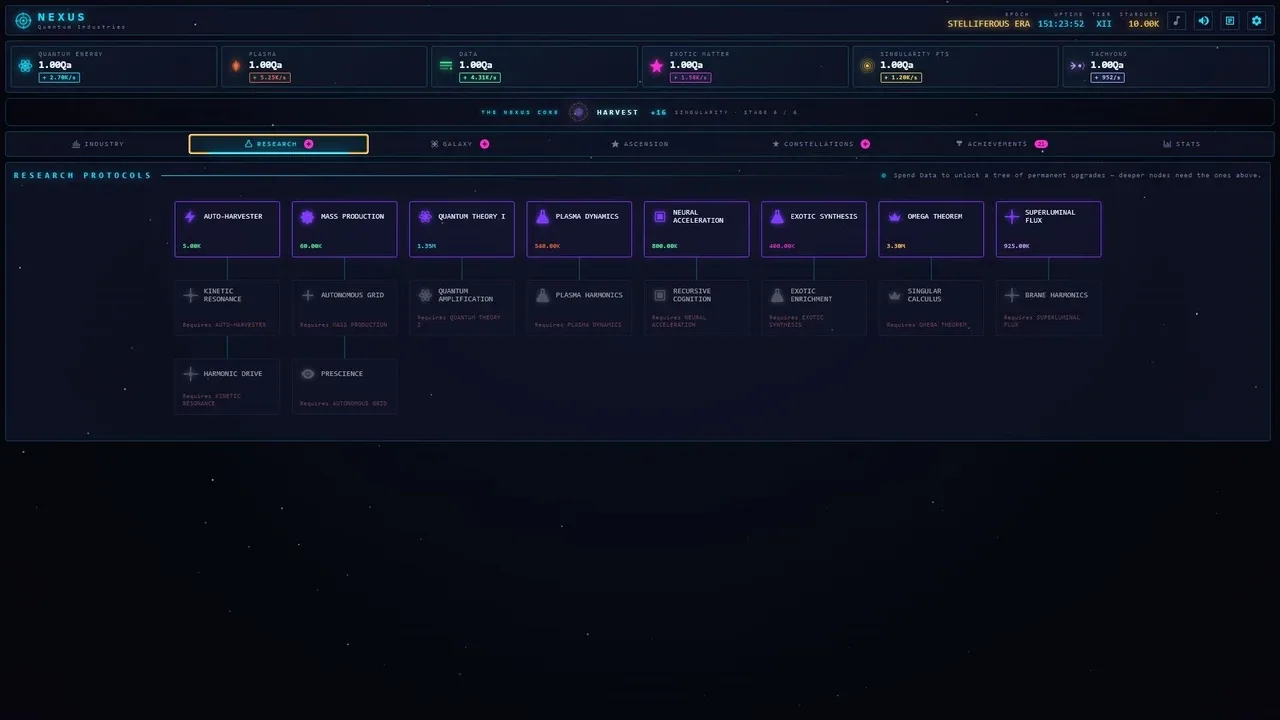Select the Plasma Dynamics flask icon

point(542,217)
